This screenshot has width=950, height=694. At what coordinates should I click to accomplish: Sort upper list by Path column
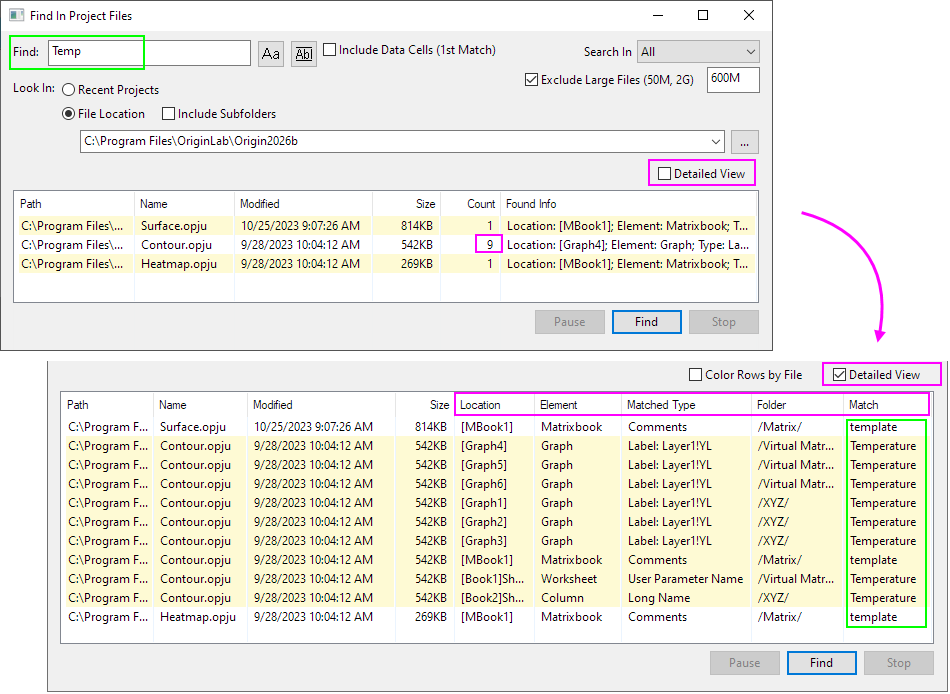[x=74, y=204]
